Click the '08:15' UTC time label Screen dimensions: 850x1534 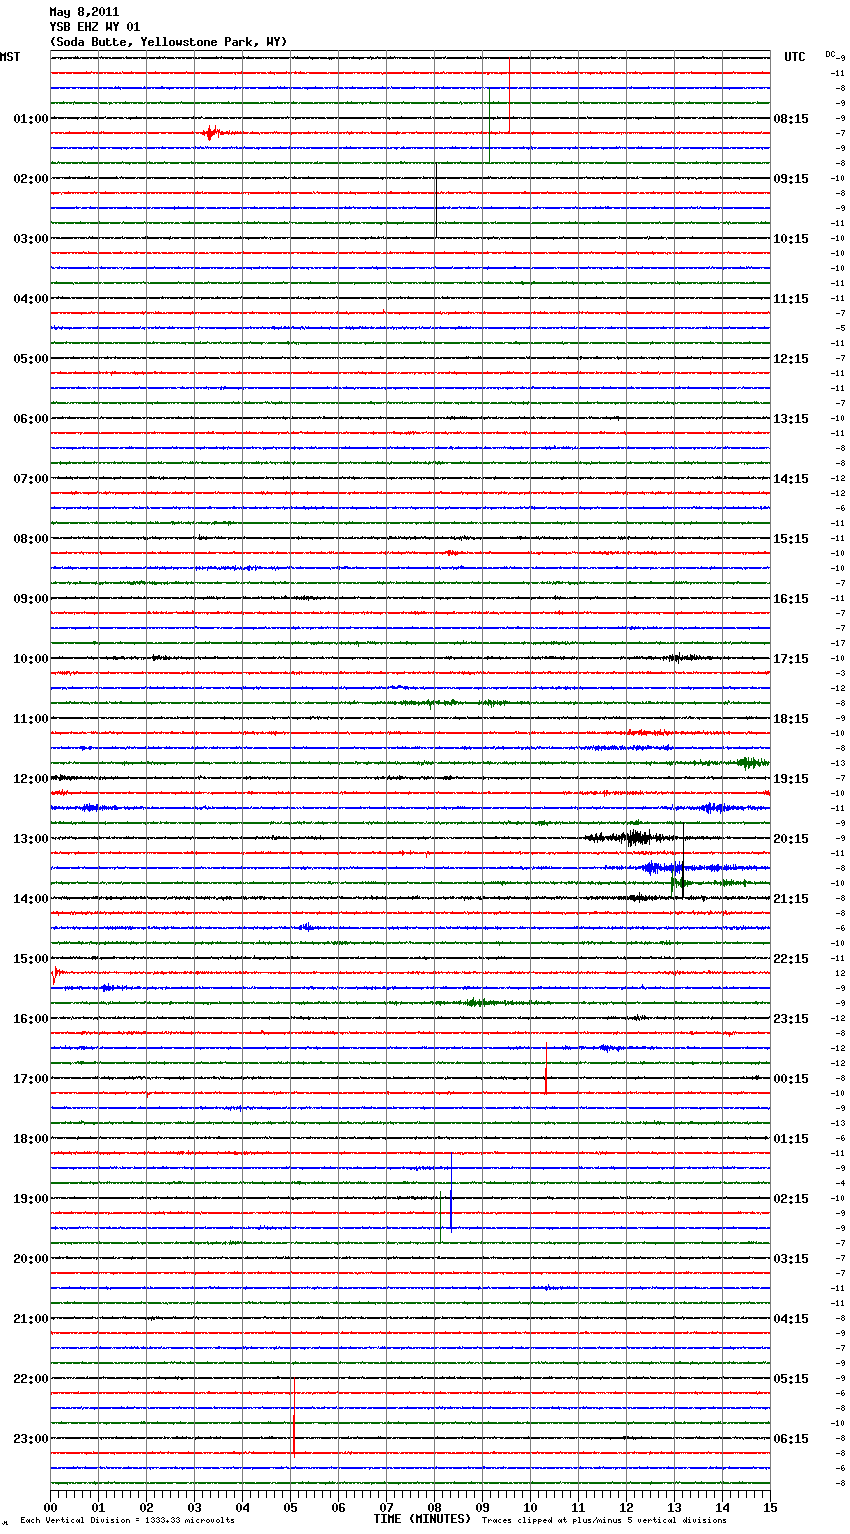pyautogui.click(x=791, y=118)
